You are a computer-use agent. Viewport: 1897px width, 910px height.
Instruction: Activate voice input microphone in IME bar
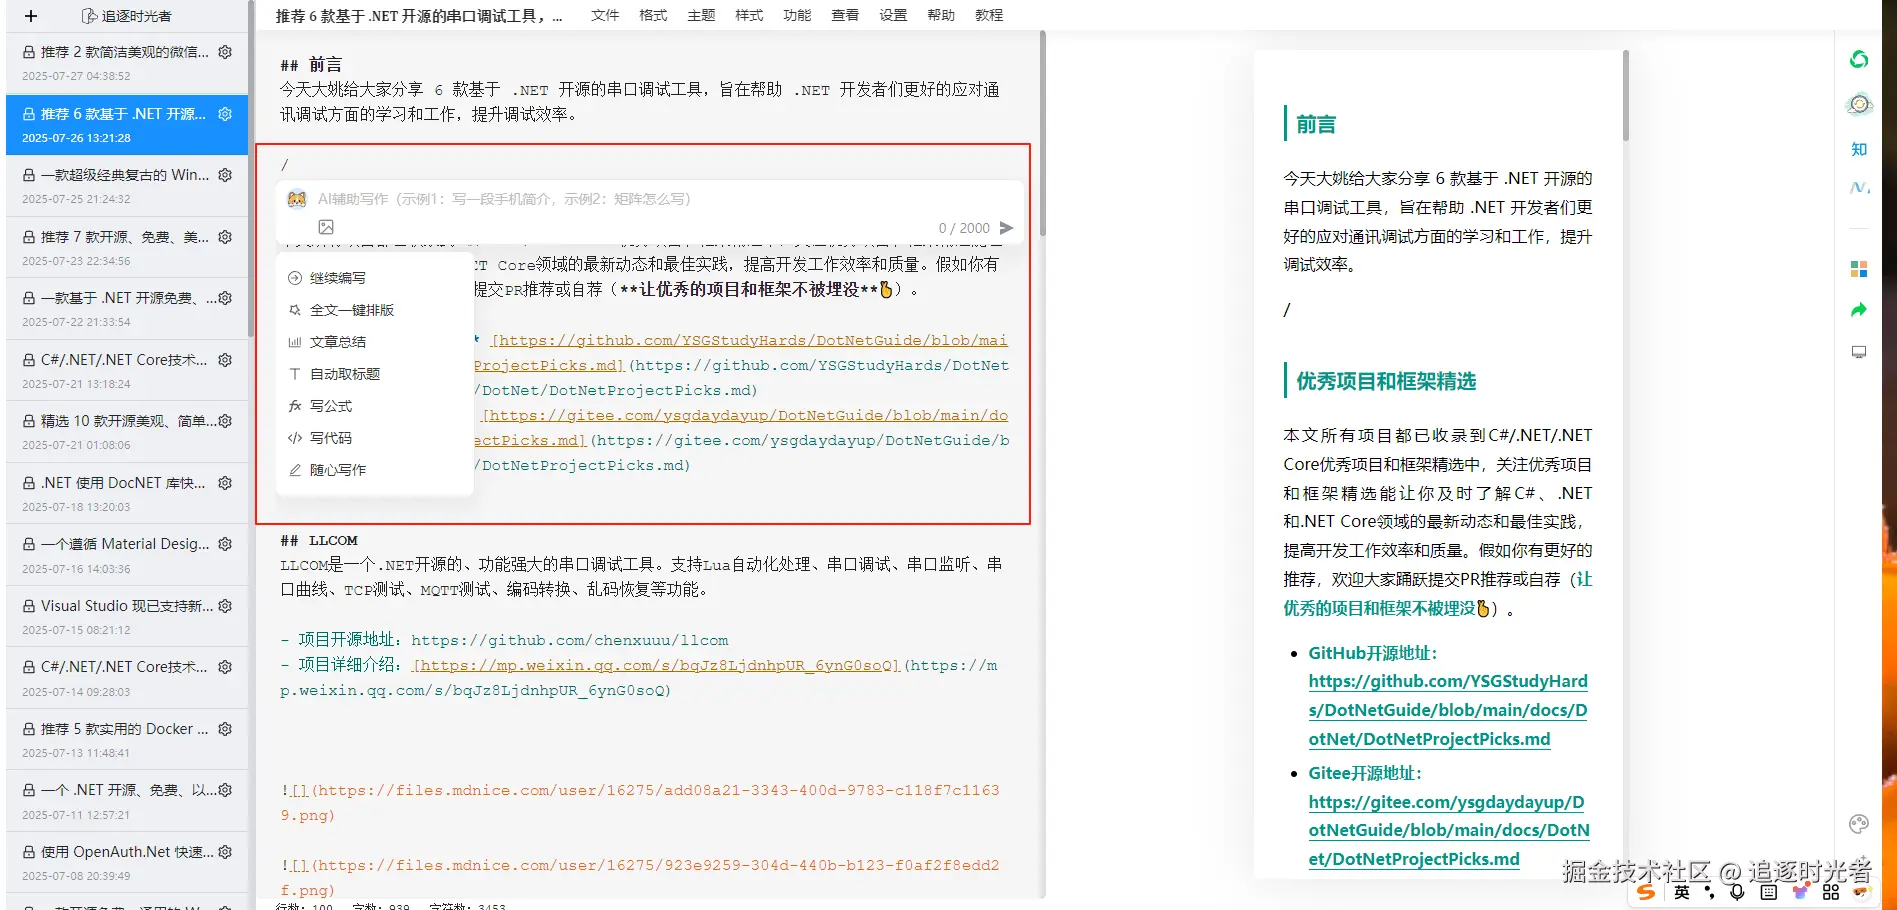(x=1737, y=892)
